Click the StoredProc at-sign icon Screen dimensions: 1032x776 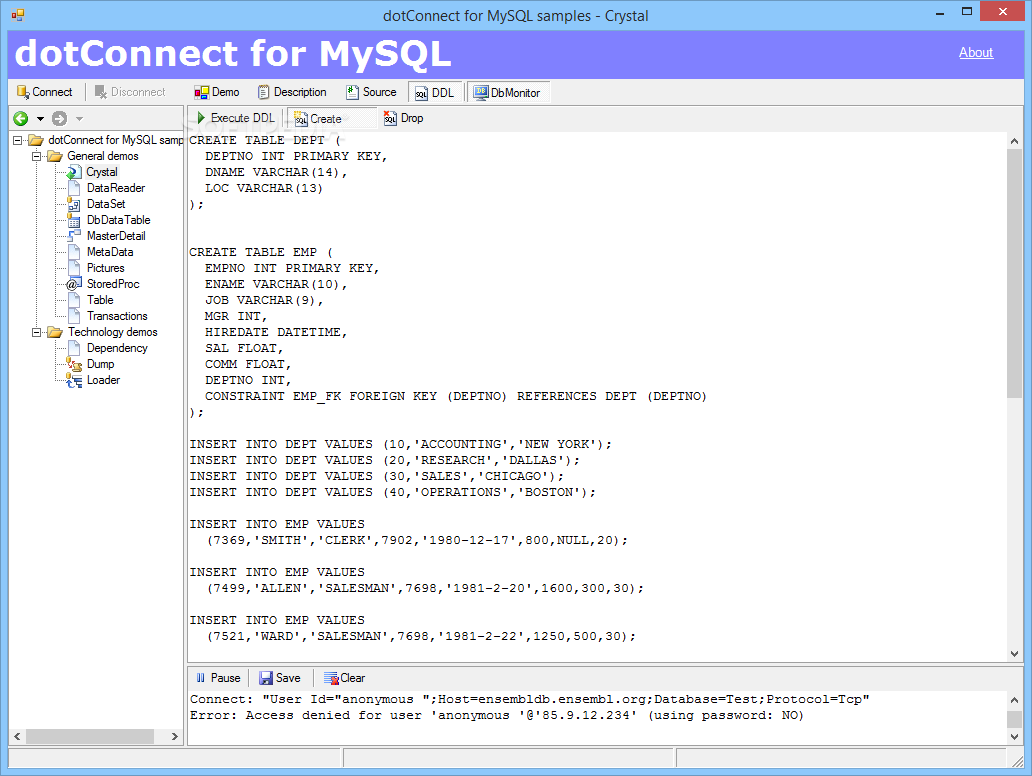click(74, 284)
